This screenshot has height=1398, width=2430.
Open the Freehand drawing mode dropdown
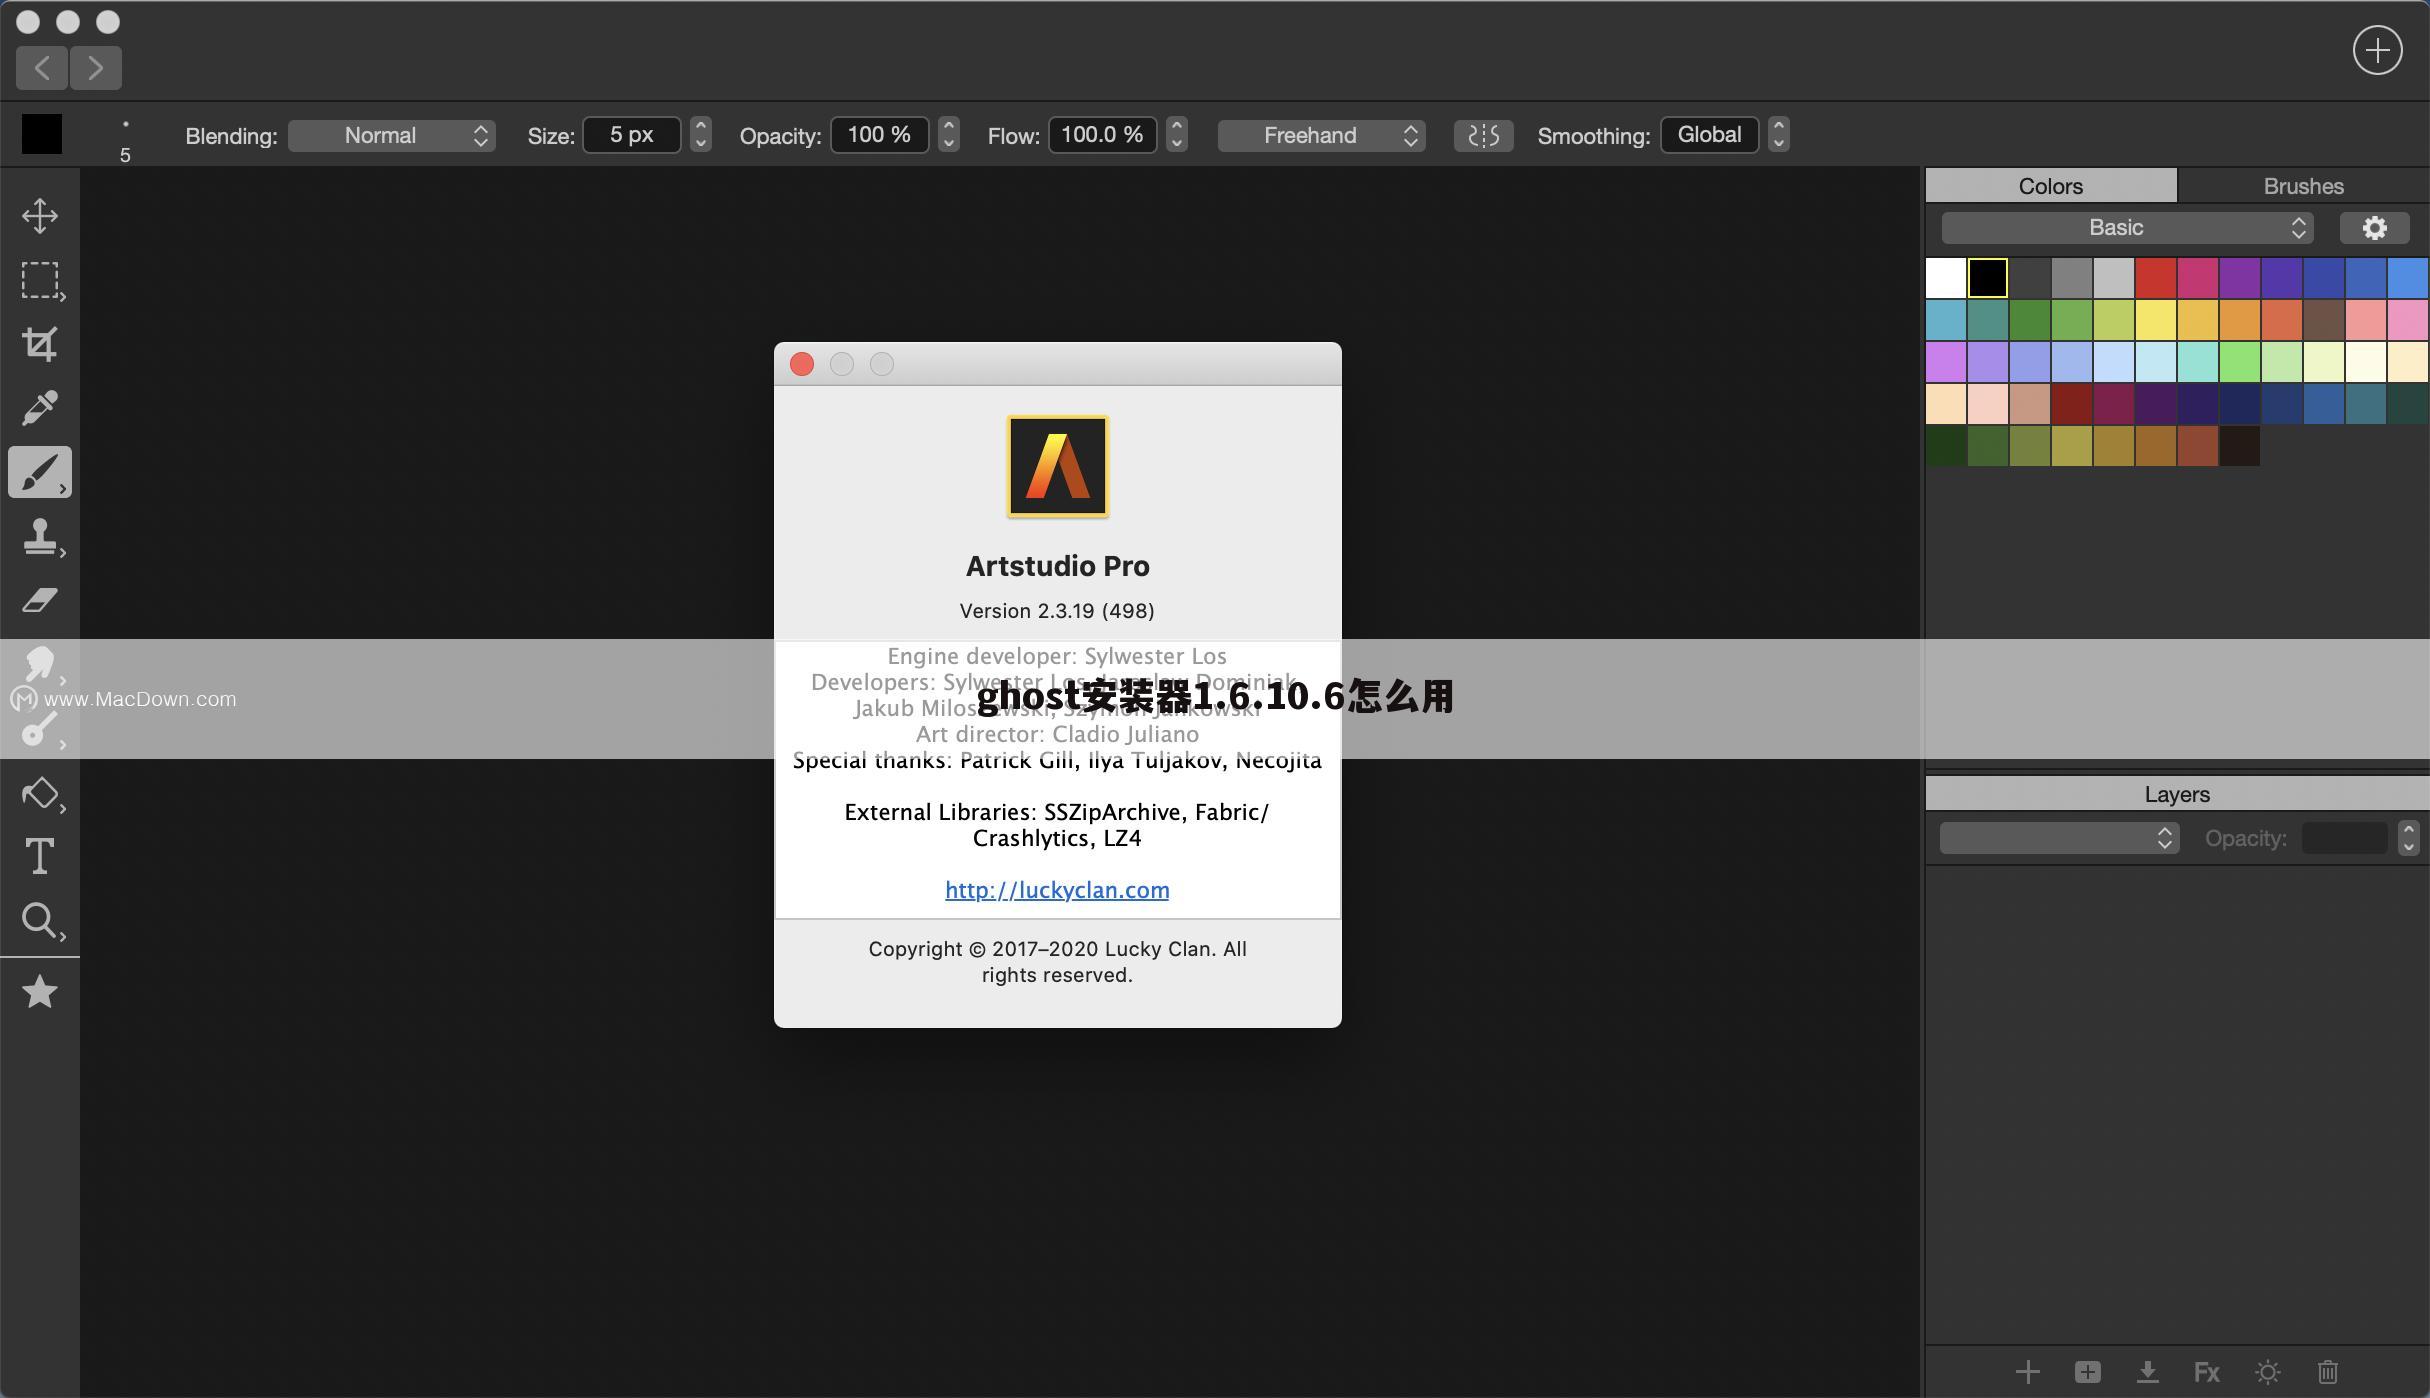tap(1321, 136)
